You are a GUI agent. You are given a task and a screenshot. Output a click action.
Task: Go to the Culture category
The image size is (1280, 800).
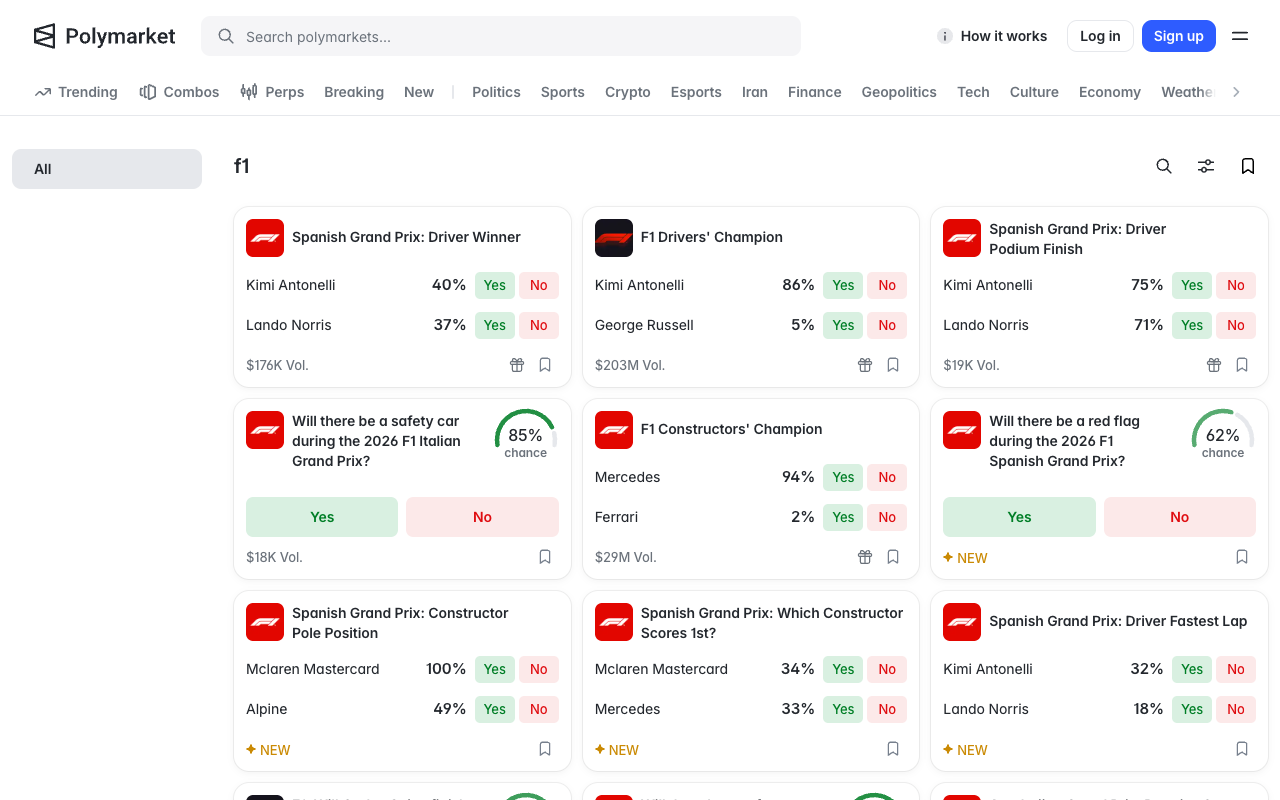coord(1034,92)
